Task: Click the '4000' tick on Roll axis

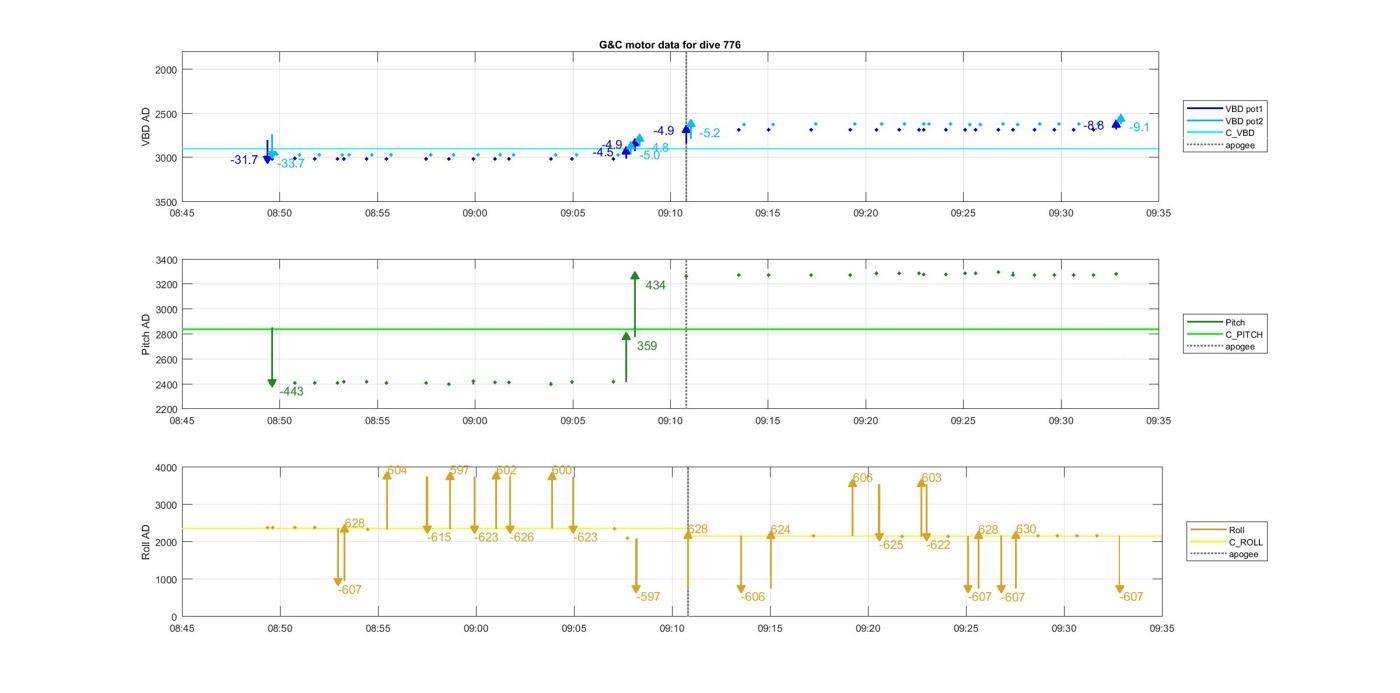Action: (165, 468)
